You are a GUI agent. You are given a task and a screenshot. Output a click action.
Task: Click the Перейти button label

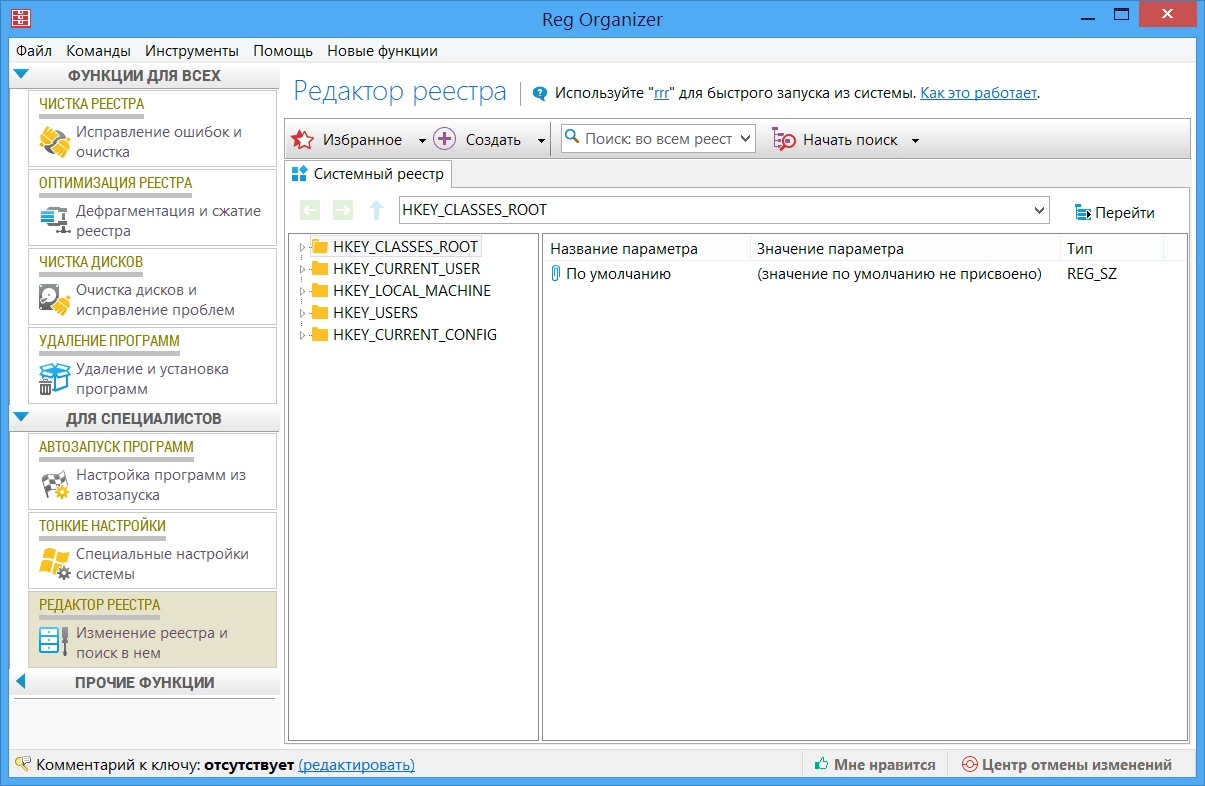point(1125,212)
